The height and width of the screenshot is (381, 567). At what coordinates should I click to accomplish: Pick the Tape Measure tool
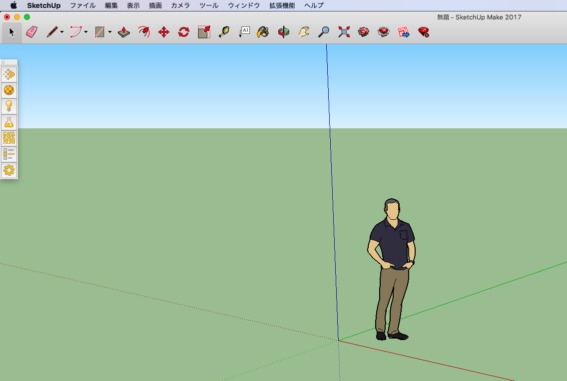pyautogui.click(x=224, y=32)
